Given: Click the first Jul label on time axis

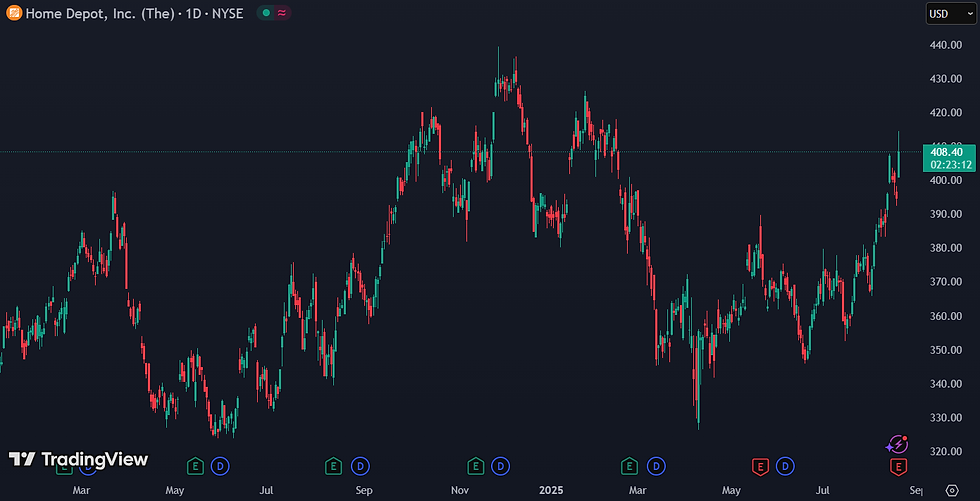Looking at the screenshot, I should coord(267,490).
